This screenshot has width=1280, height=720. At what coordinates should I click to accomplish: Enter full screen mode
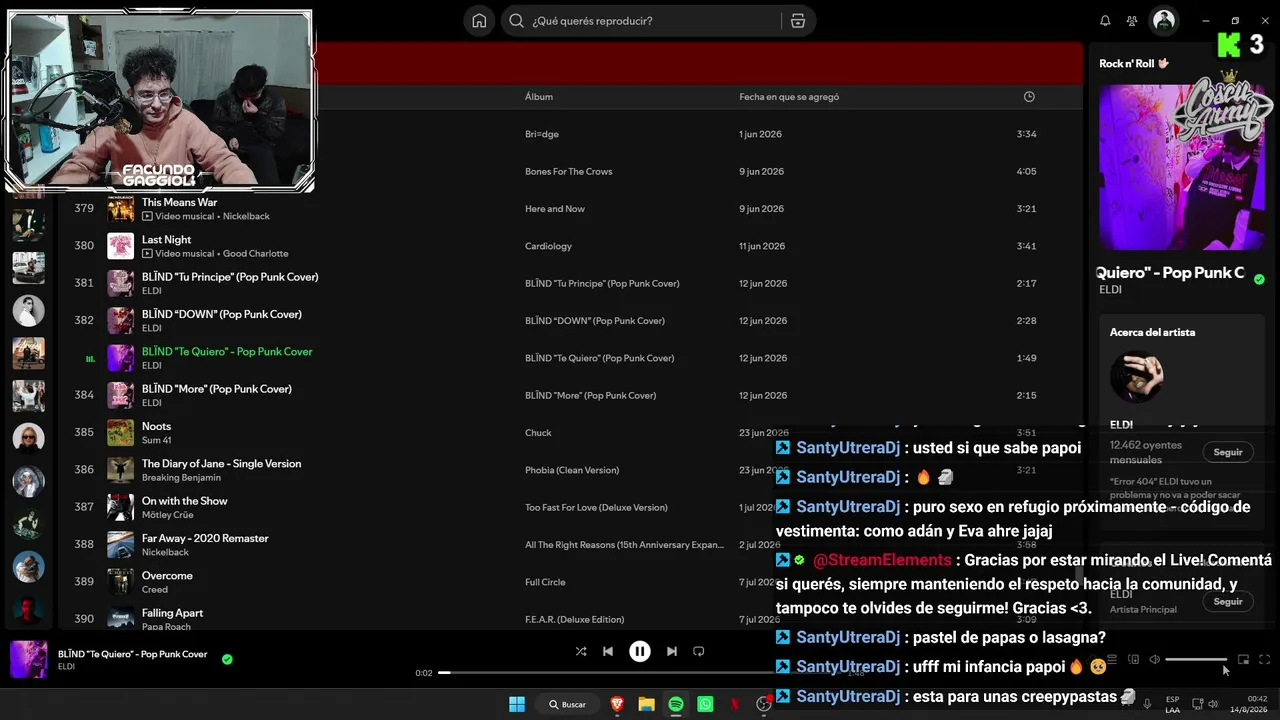click(1265, 660)
